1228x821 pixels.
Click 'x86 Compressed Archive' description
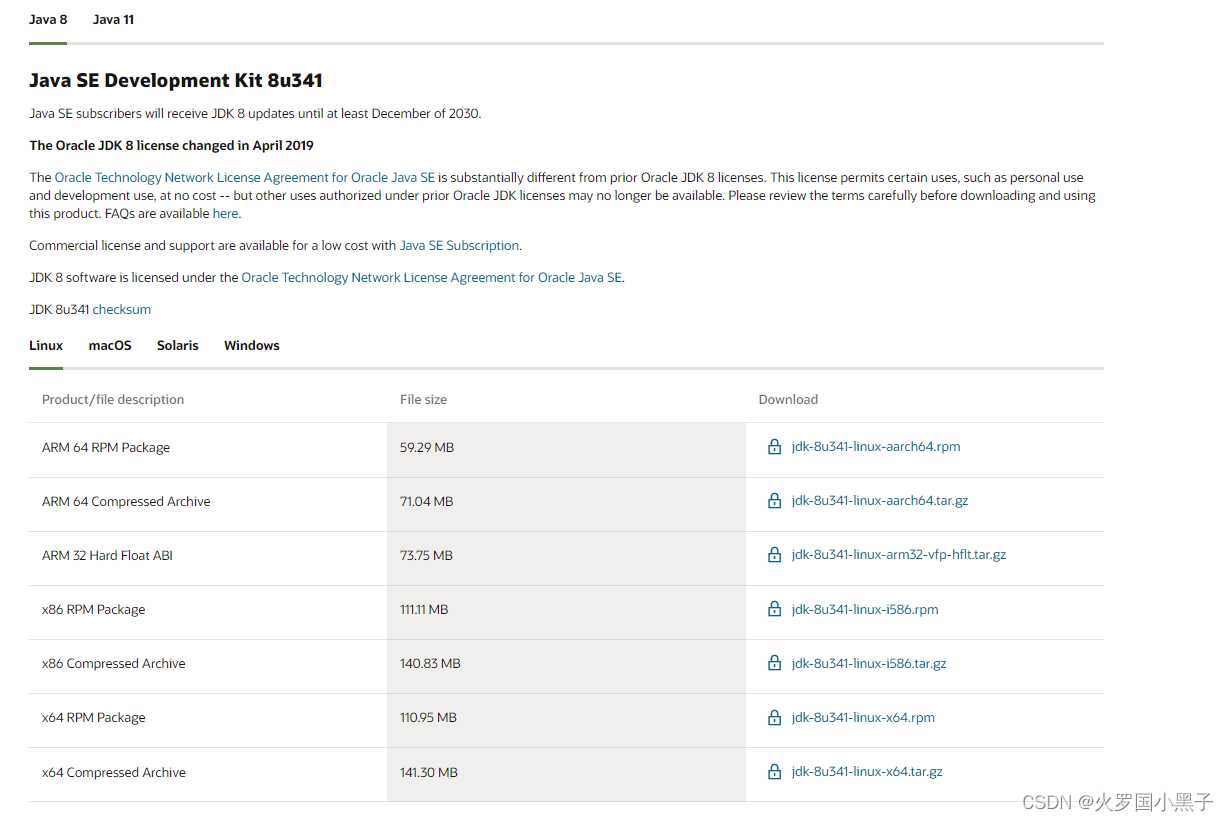click(114, 664)
